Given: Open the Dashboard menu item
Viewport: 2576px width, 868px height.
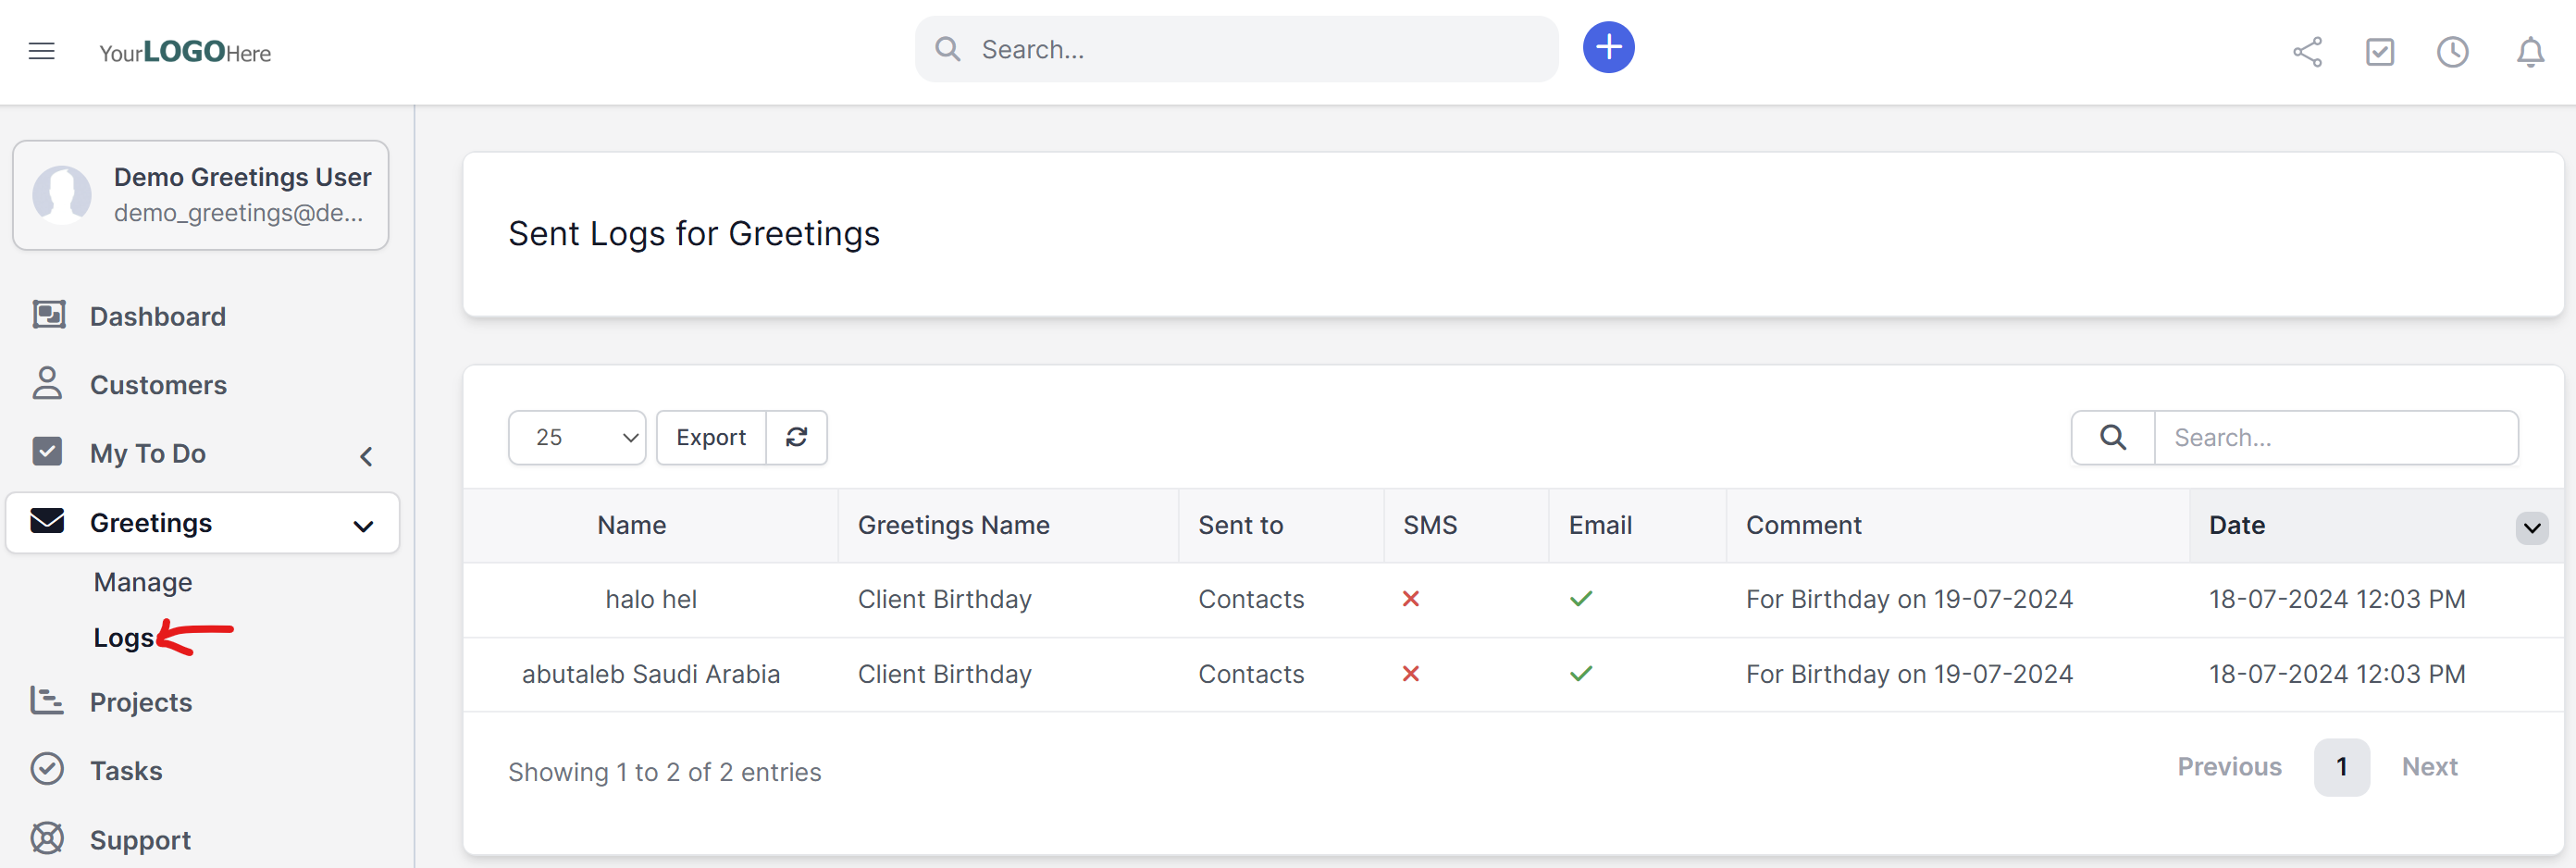Looking at the screenshot, I should [x=157, y=316].
